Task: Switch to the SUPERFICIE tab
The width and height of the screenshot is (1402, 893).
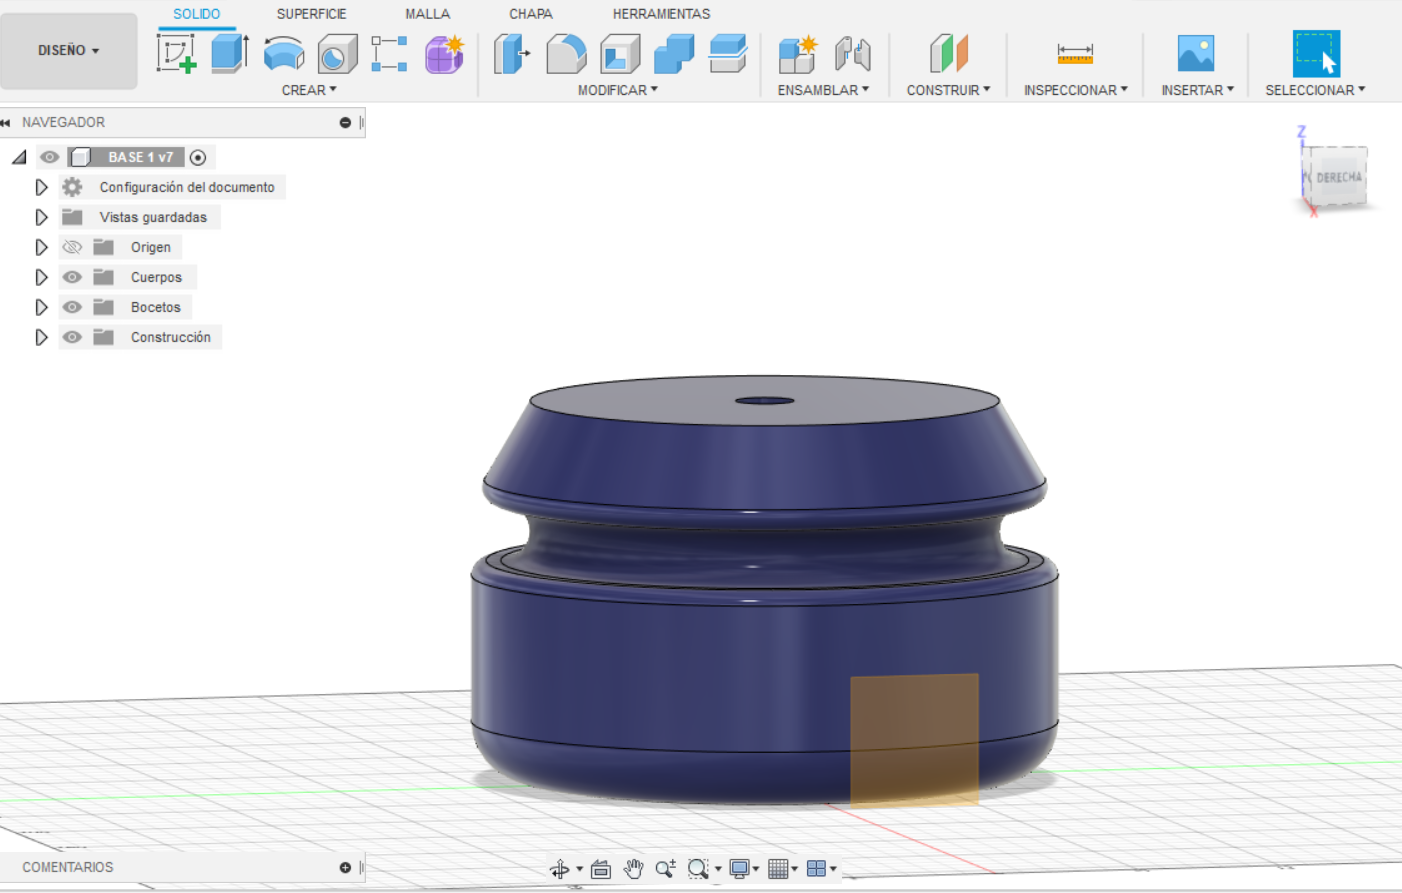Action: 311,14
